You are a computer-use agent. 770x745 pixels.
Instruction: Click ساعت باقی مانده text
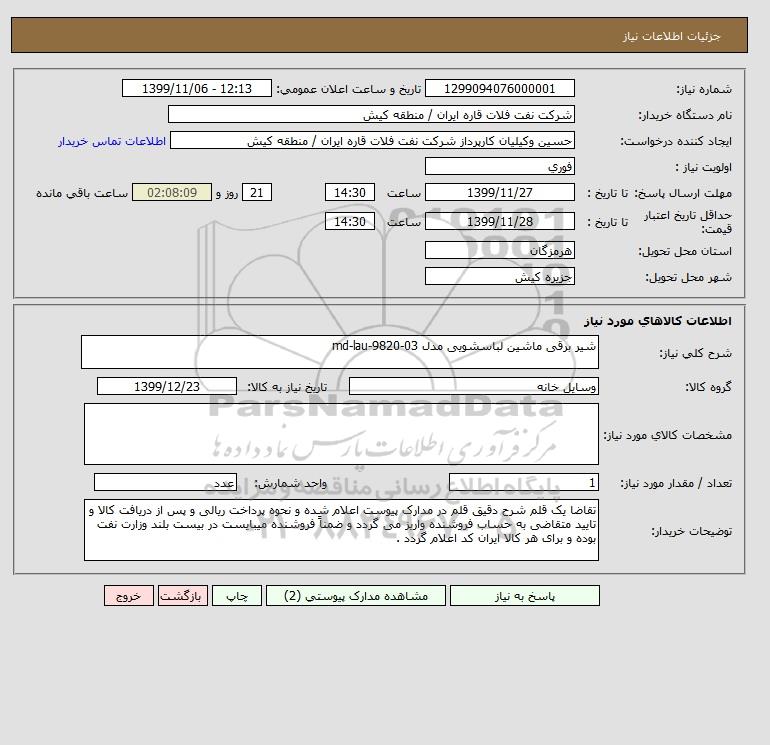tap(82, 193)
